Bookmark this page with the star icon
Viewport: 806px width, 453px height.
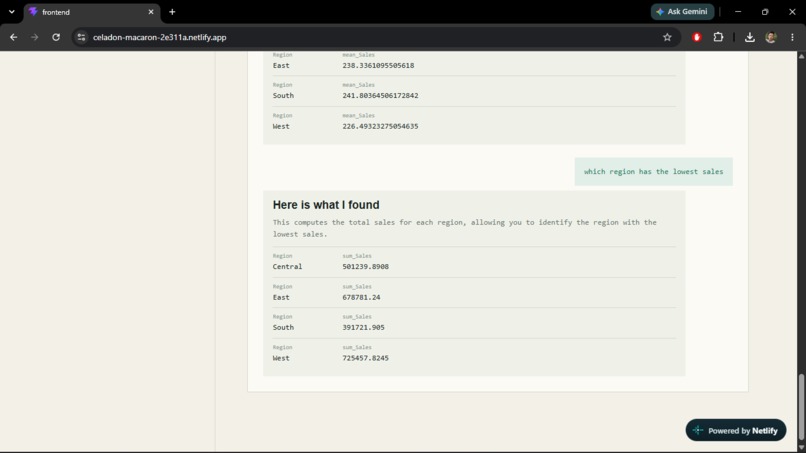point(667,37)
